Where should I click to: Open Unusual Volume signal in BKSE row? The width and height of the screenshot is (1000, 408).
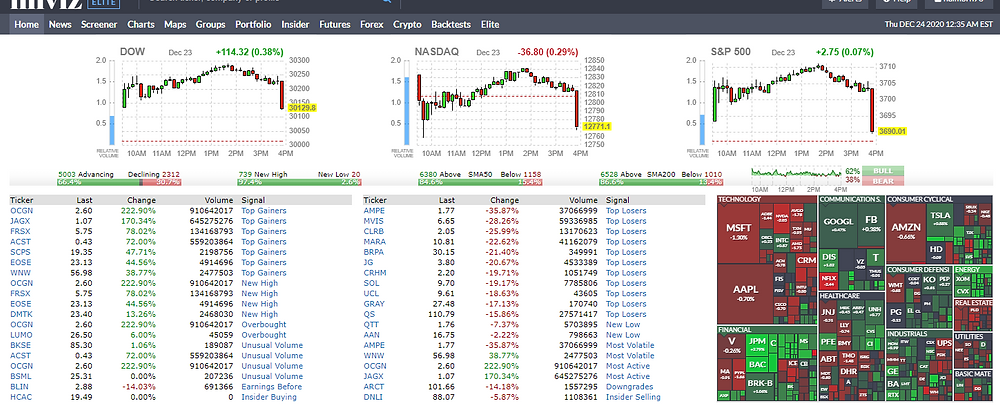coord(272,345)
